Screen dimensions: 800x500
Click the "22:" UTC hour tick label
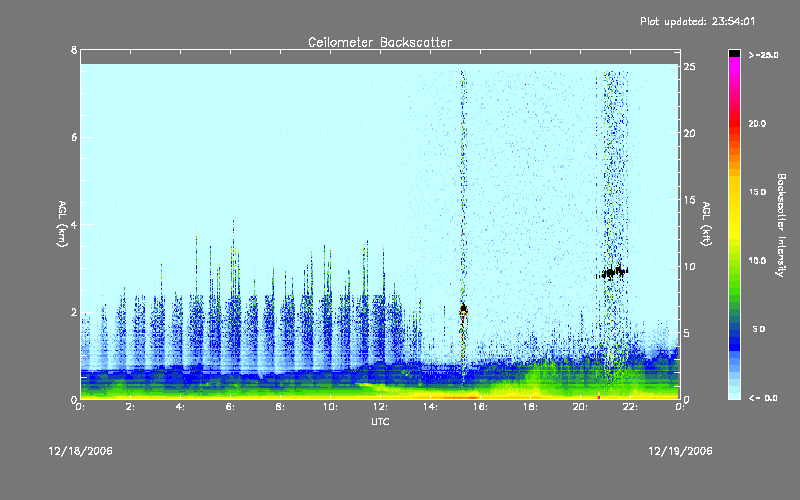630,407
